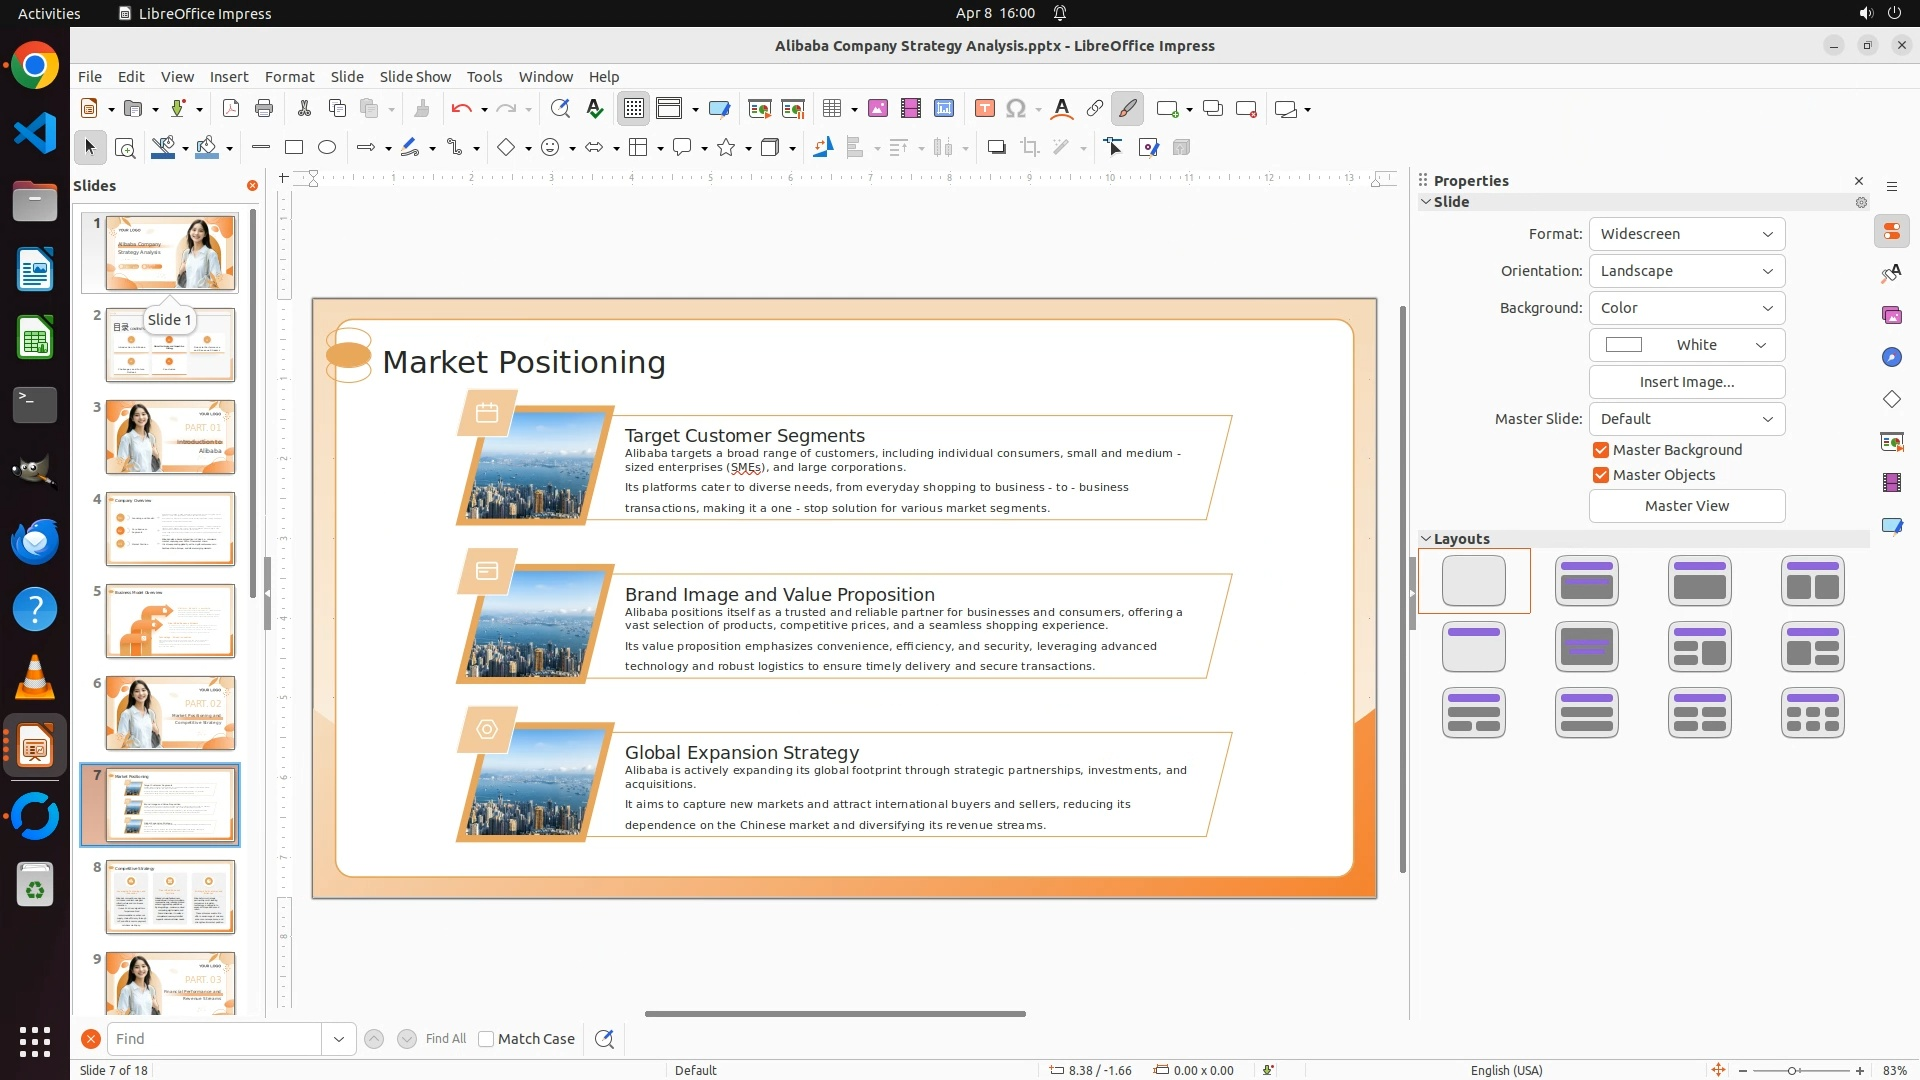The height and width of the screenshot is (1080, 1920).
Task: Open the Master Slide Default dropdown
Action: [x=1686, y=419]
